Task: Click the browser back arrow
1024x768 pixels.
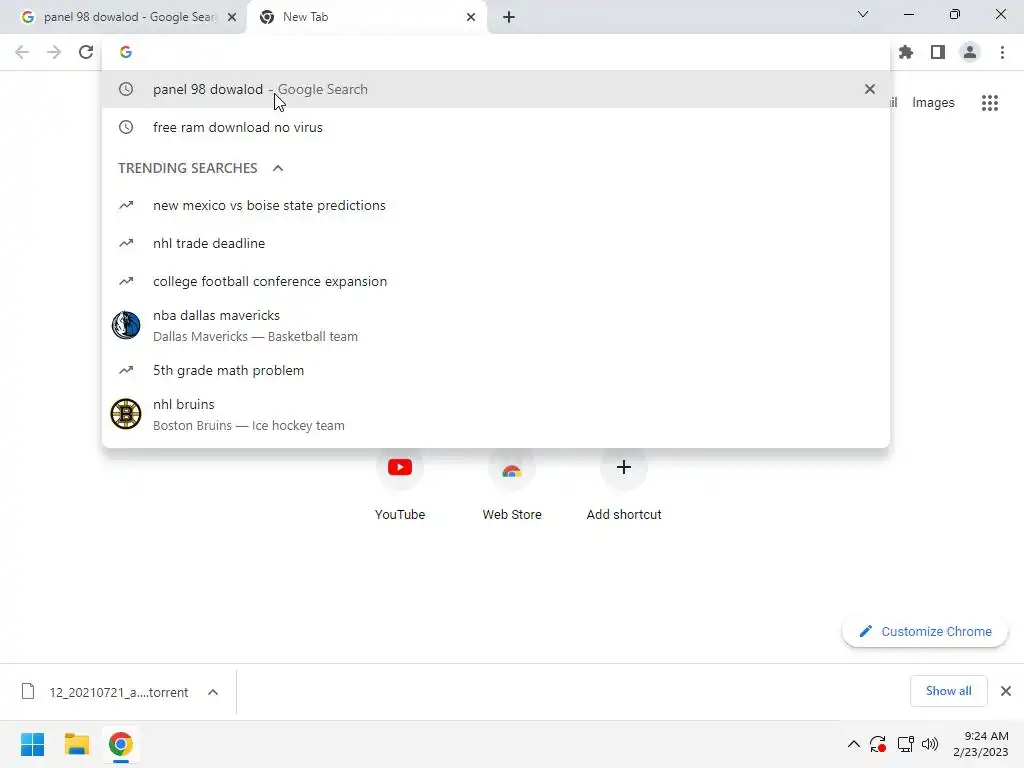Action: (22, 52)
